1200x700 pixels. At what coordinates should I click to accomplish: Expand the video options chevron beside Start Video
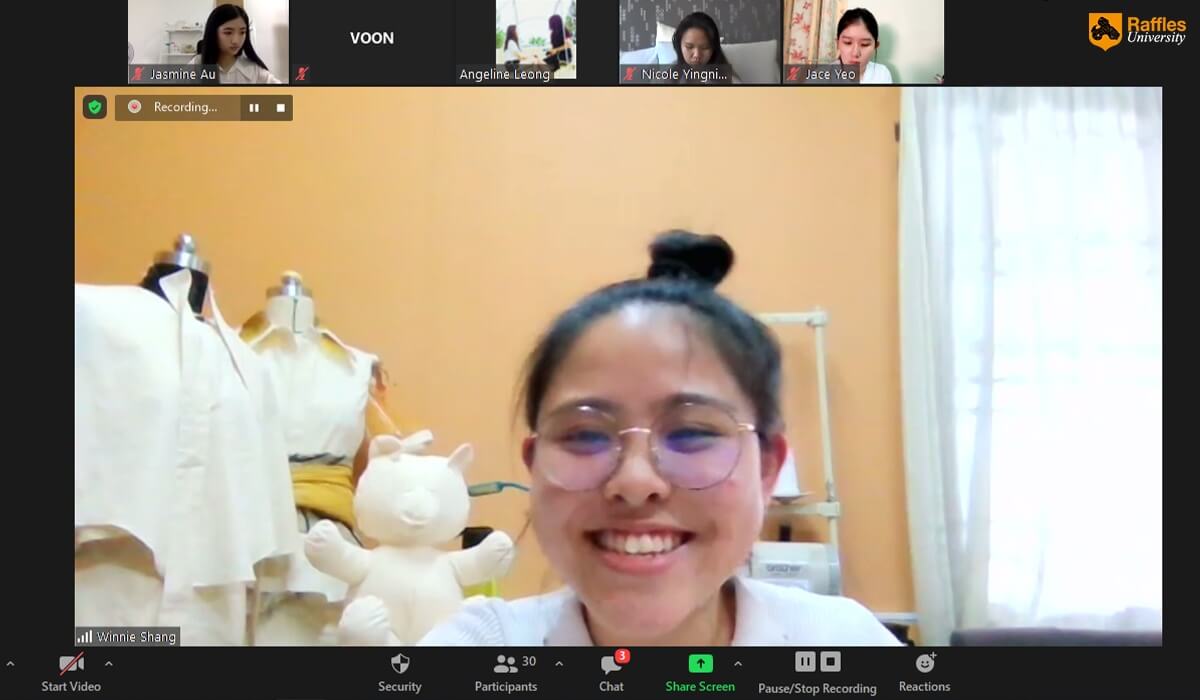click(108, 663)
